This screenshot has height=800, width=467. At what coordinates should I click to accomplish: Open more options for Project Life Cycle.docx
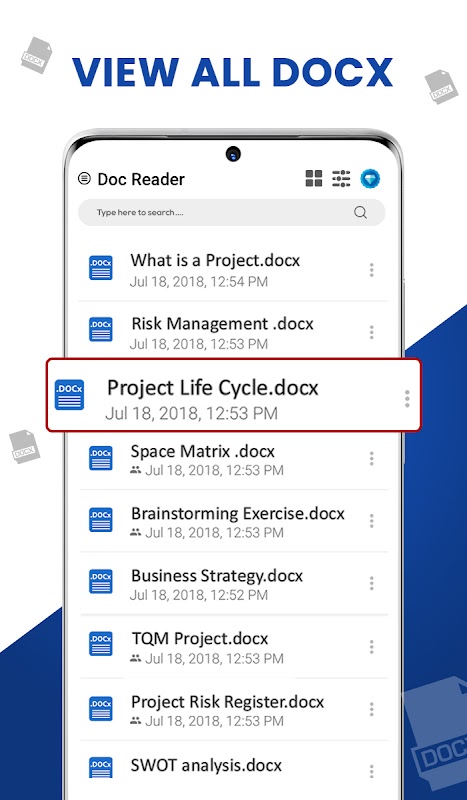(407, 398)
